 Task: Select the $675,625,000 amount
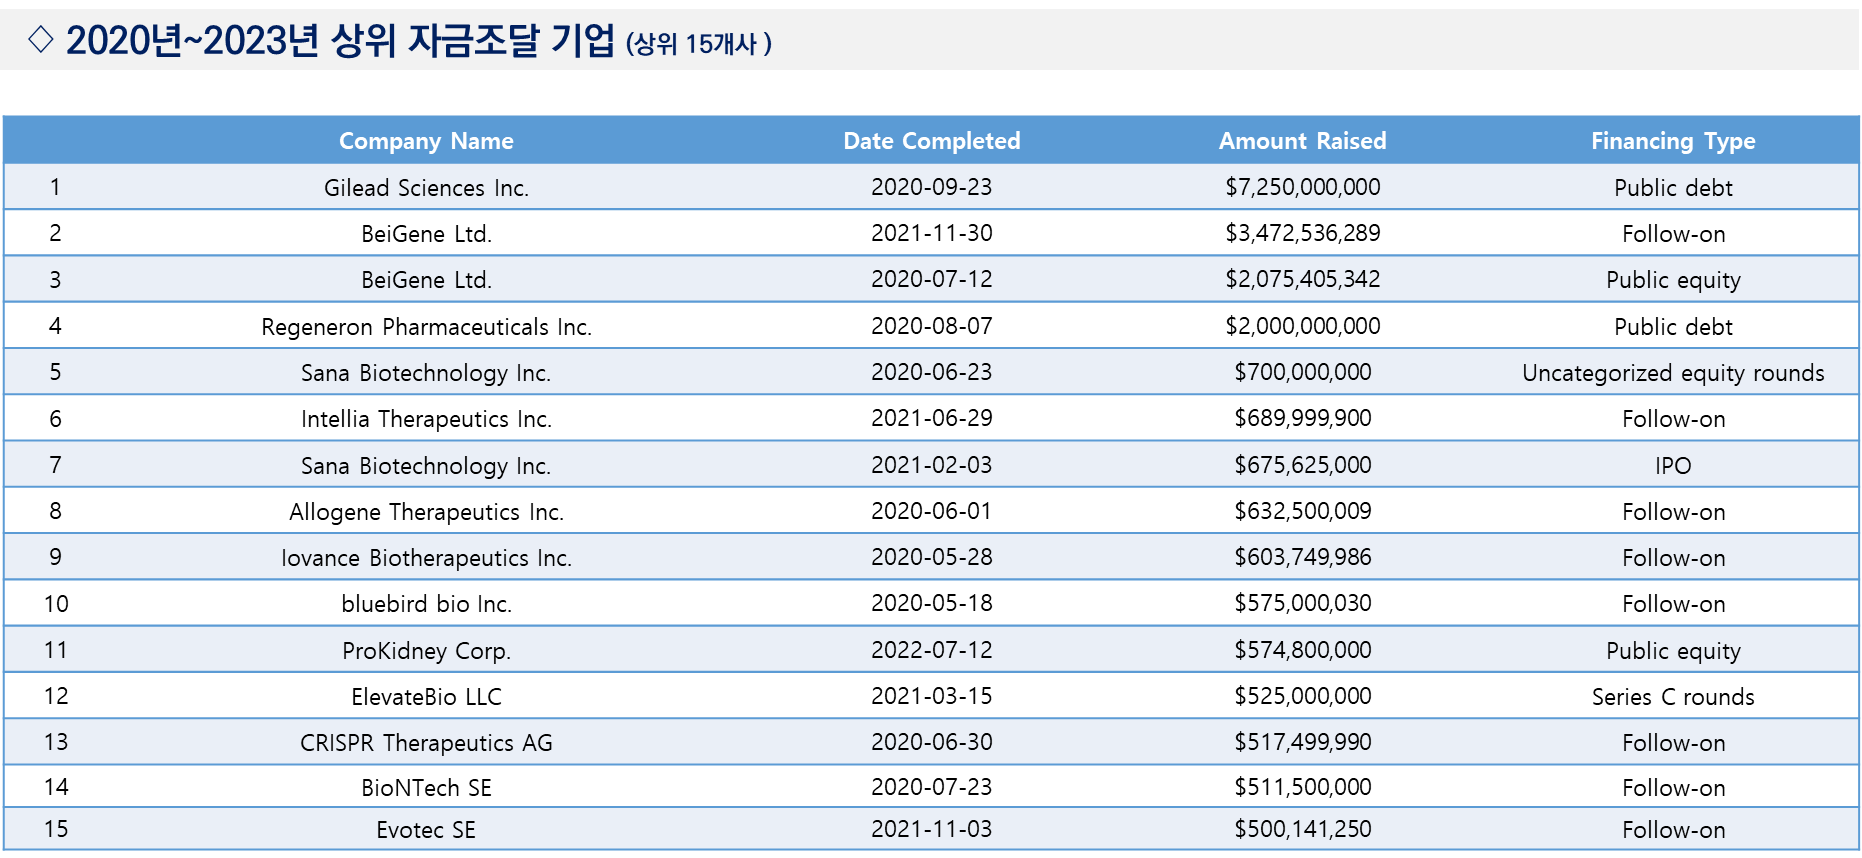[1302, 465]
